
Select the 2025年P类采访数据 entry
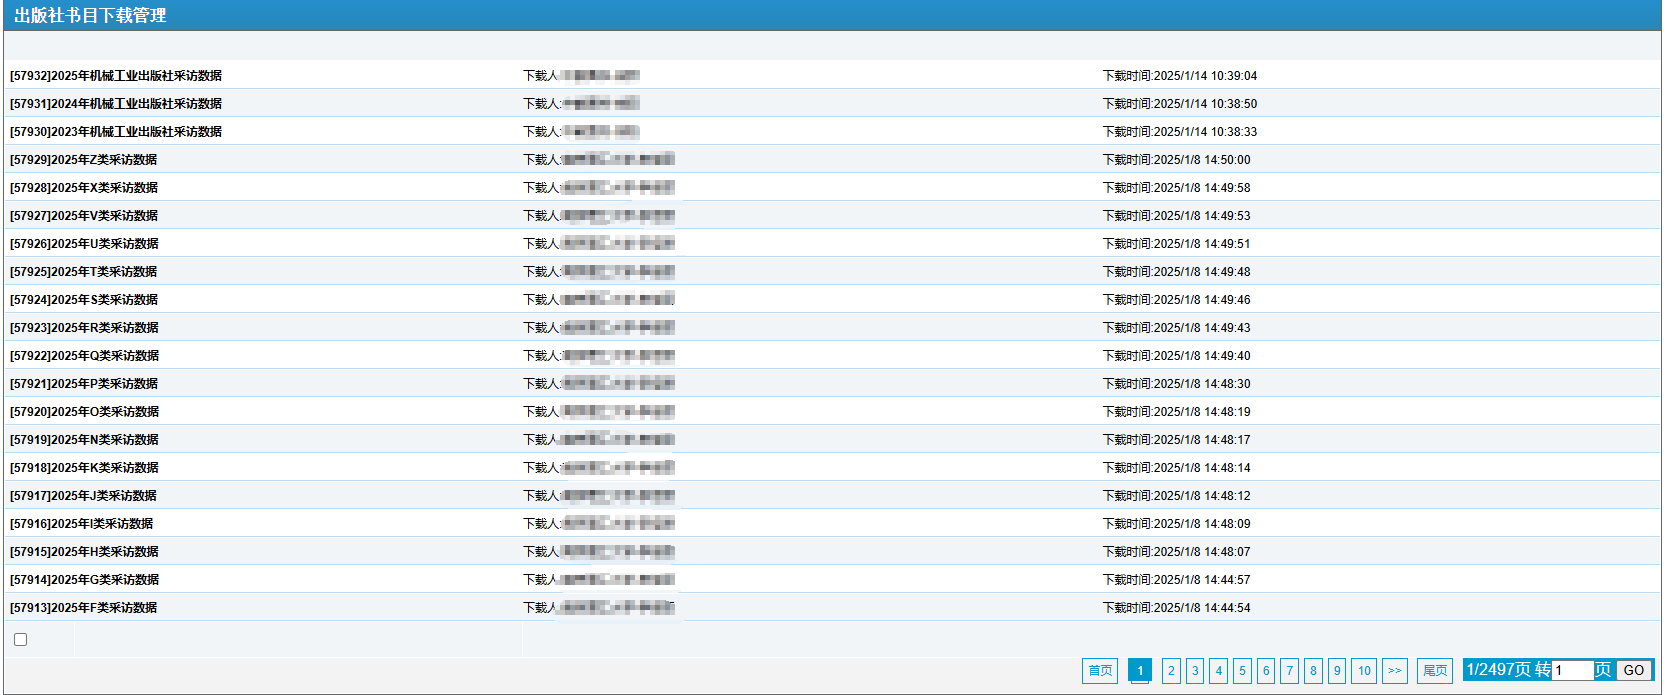pyautogui.click(x=84, y=384)
